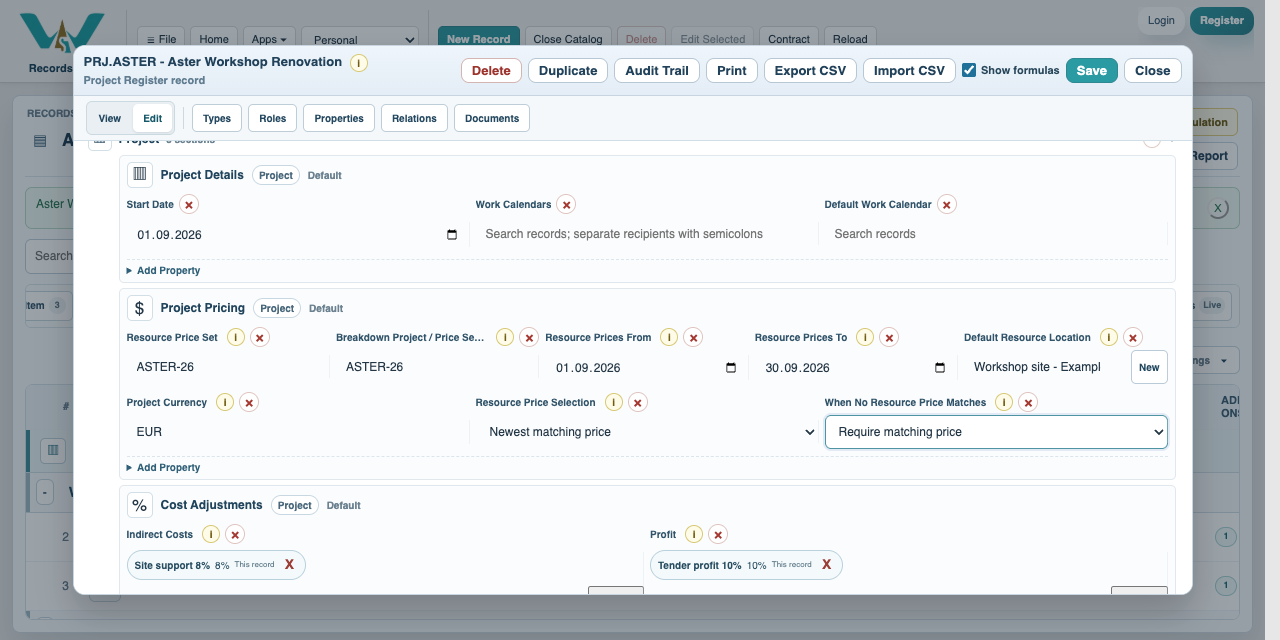The image size is (1280, 640).
Task: Show info for Profit
Action: pyautogui.click(x=694, y=534)
